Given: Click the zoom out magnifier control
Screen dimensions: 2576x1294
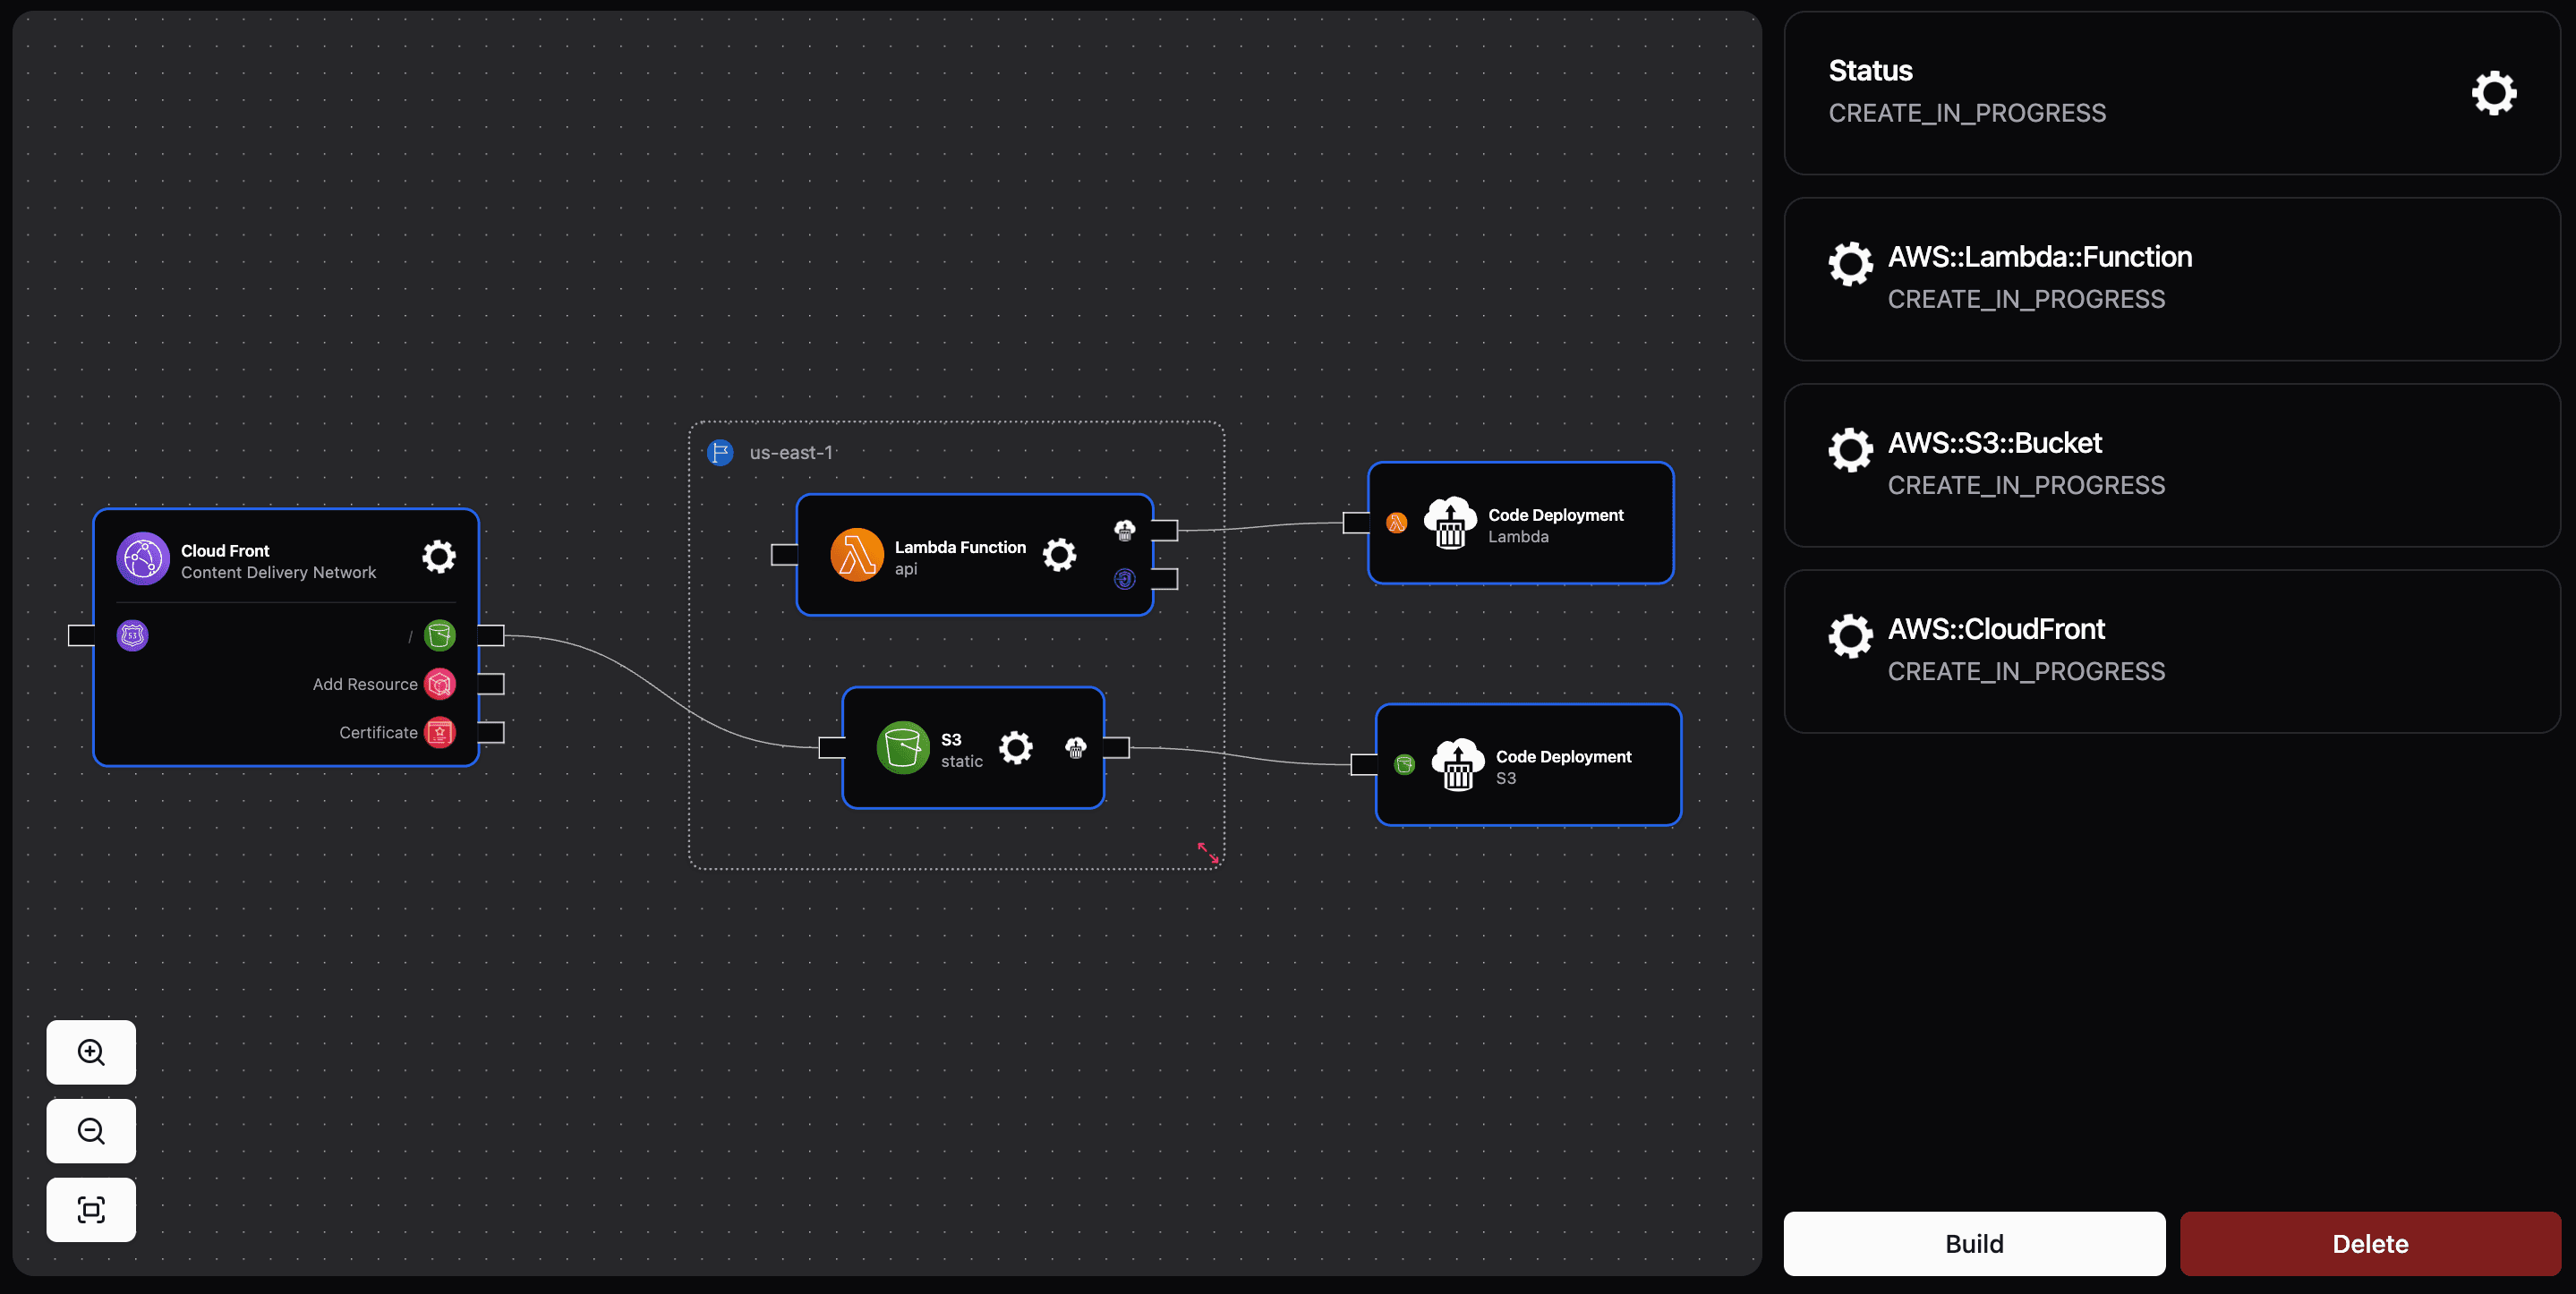Looking at the screenshot, I should click(x=90, y=1131).
